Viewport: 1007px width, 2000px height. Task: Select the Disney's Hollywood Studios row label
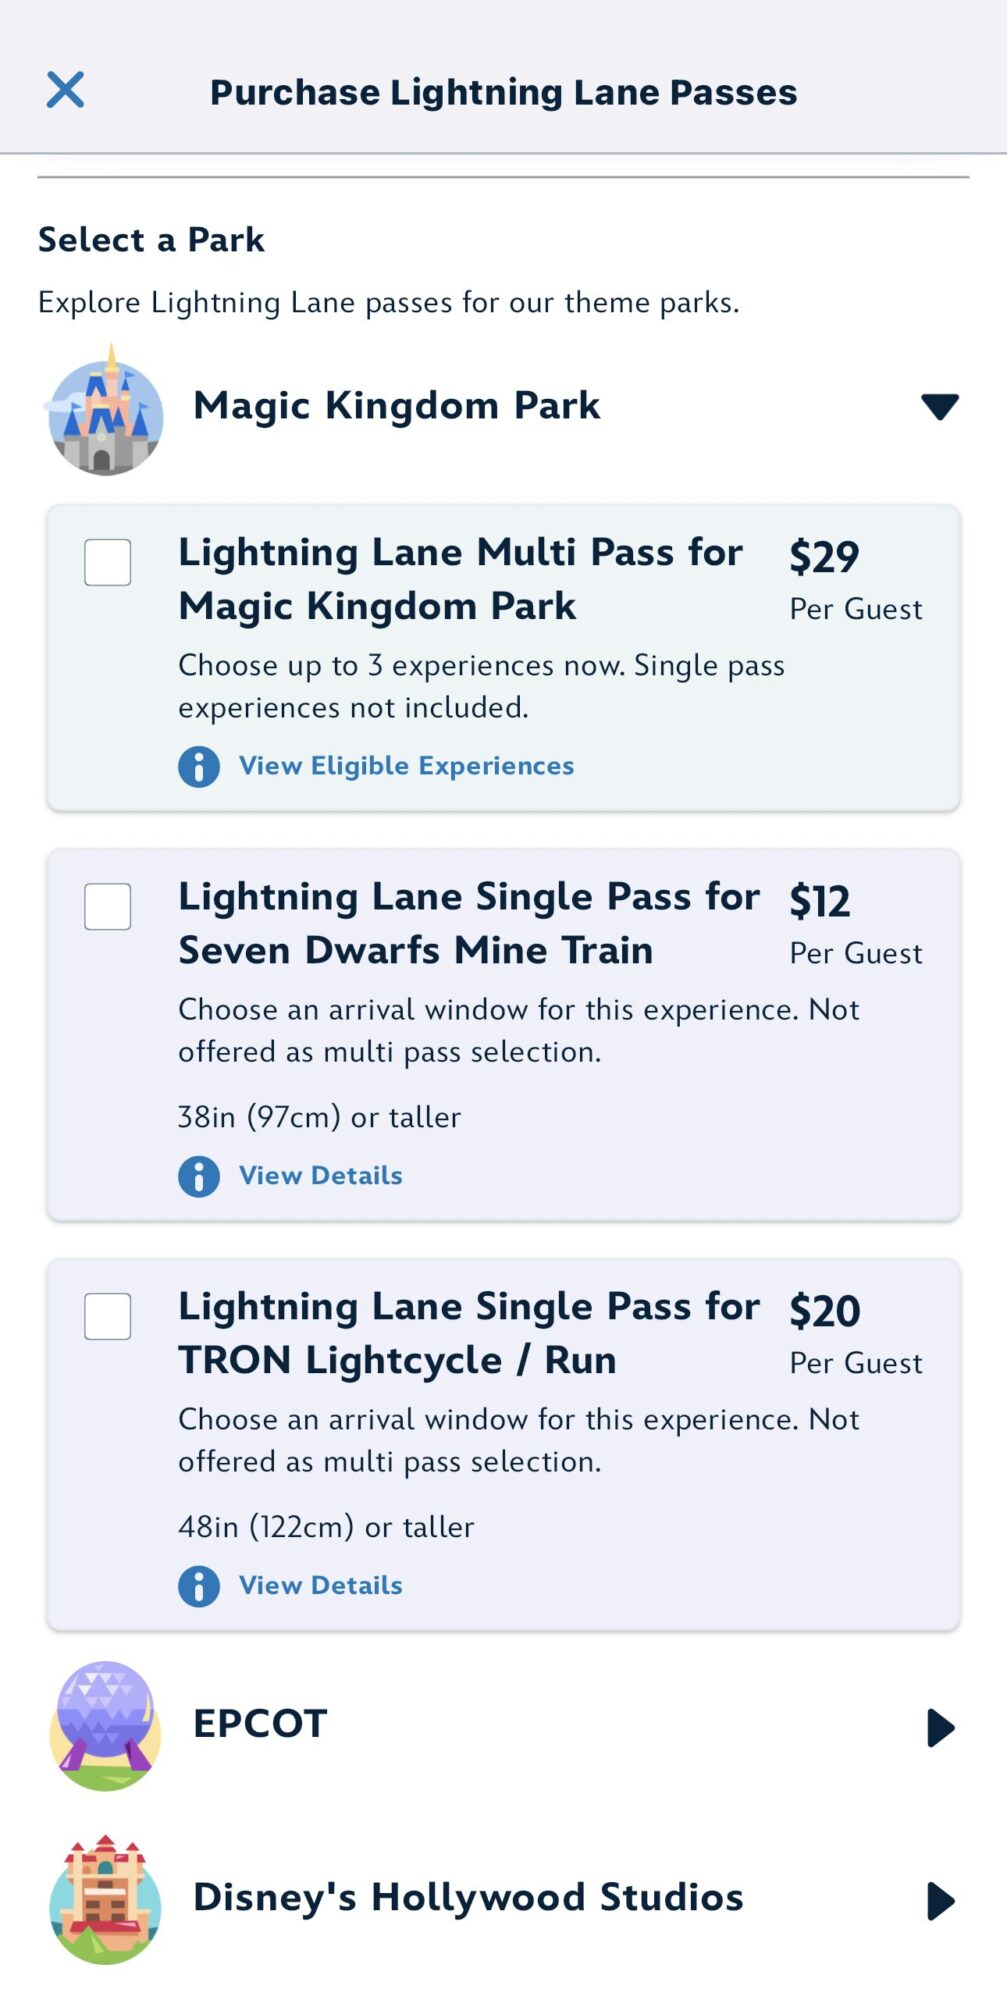coord(468,1897)
